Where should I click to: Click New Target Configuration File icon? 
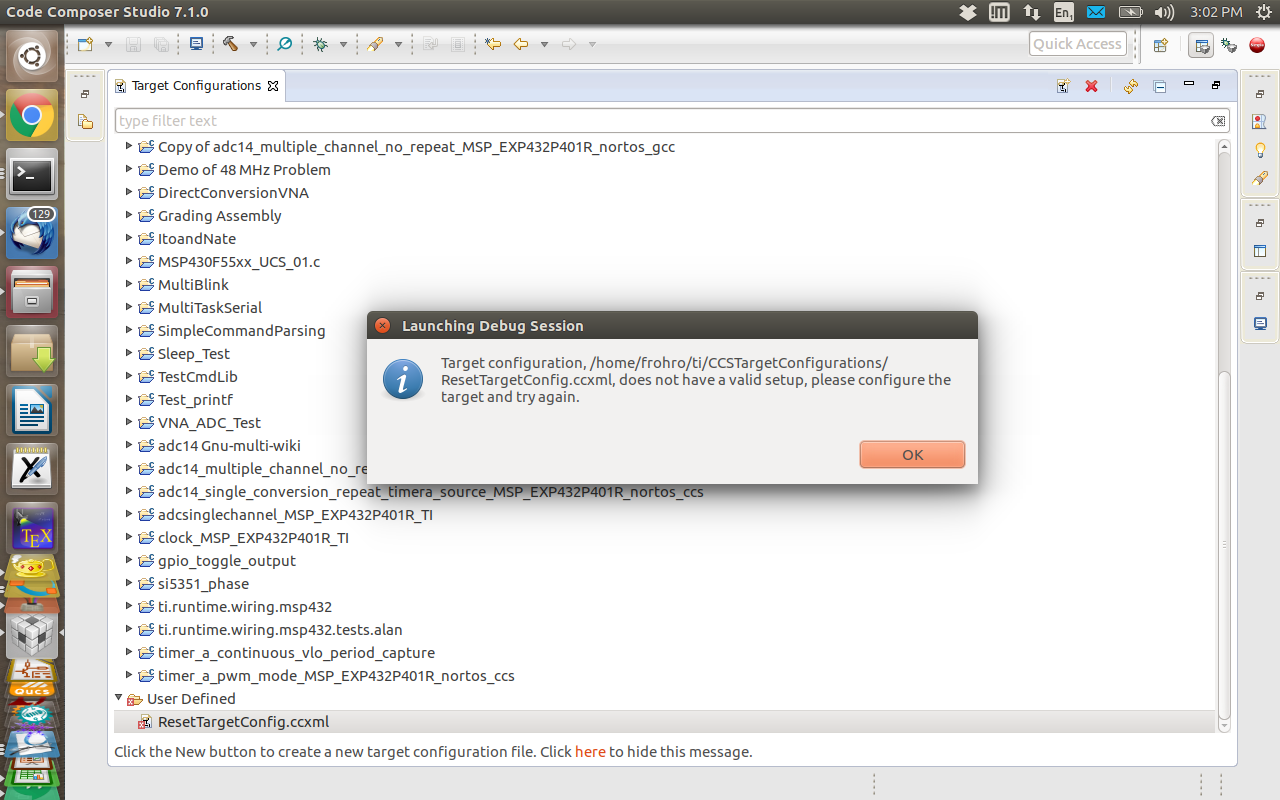tap(1063, 87)
